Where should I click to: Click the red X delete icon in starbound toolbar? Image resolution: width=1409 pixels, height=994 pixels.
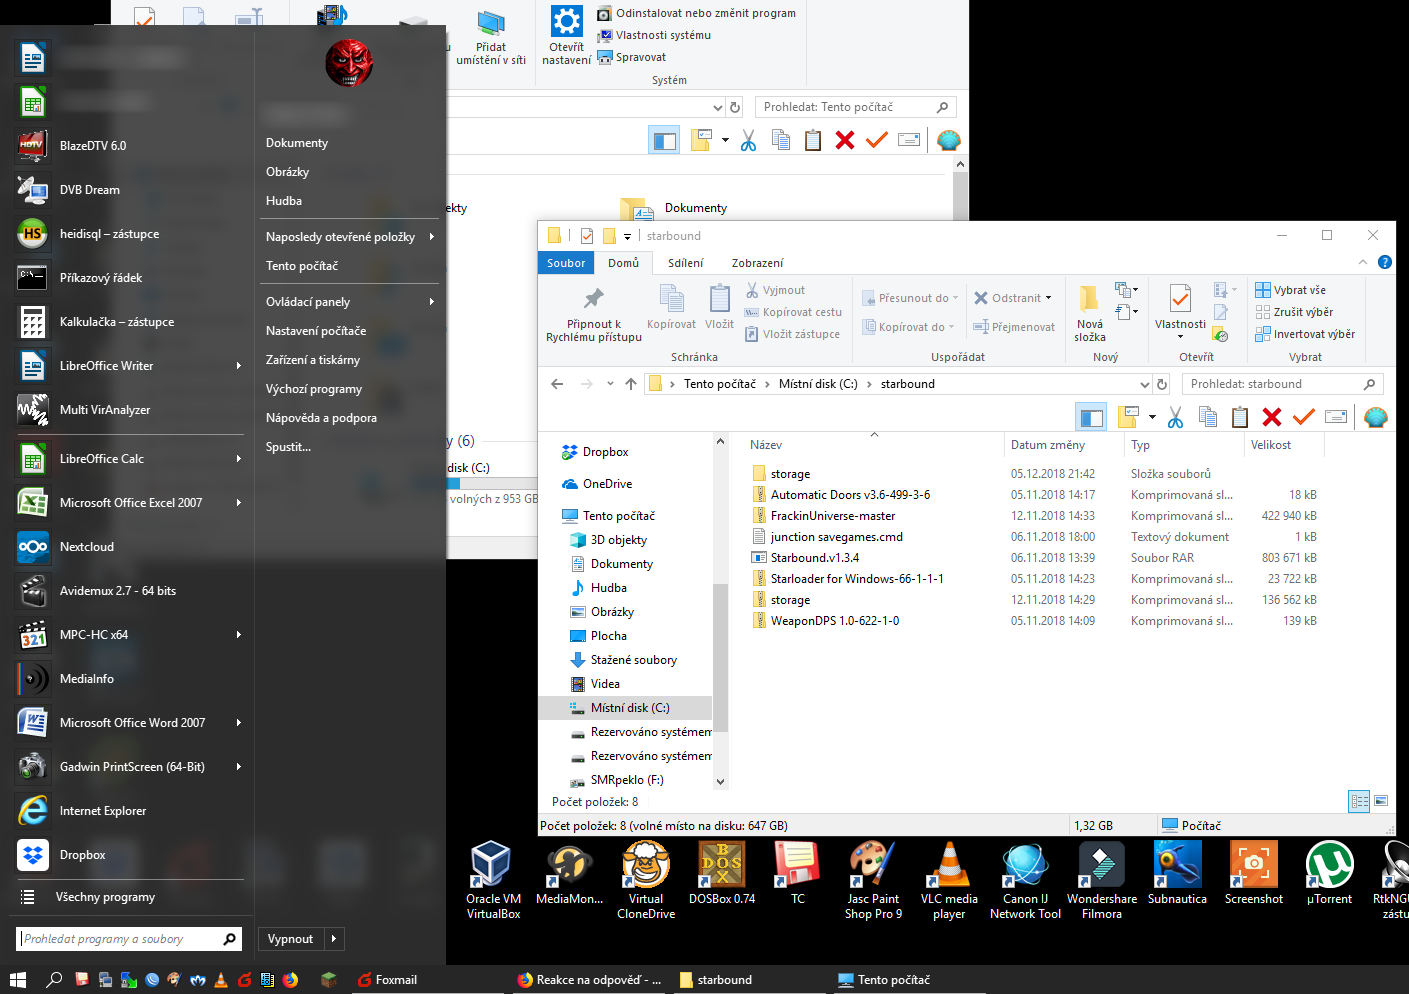coord(1271,417)
